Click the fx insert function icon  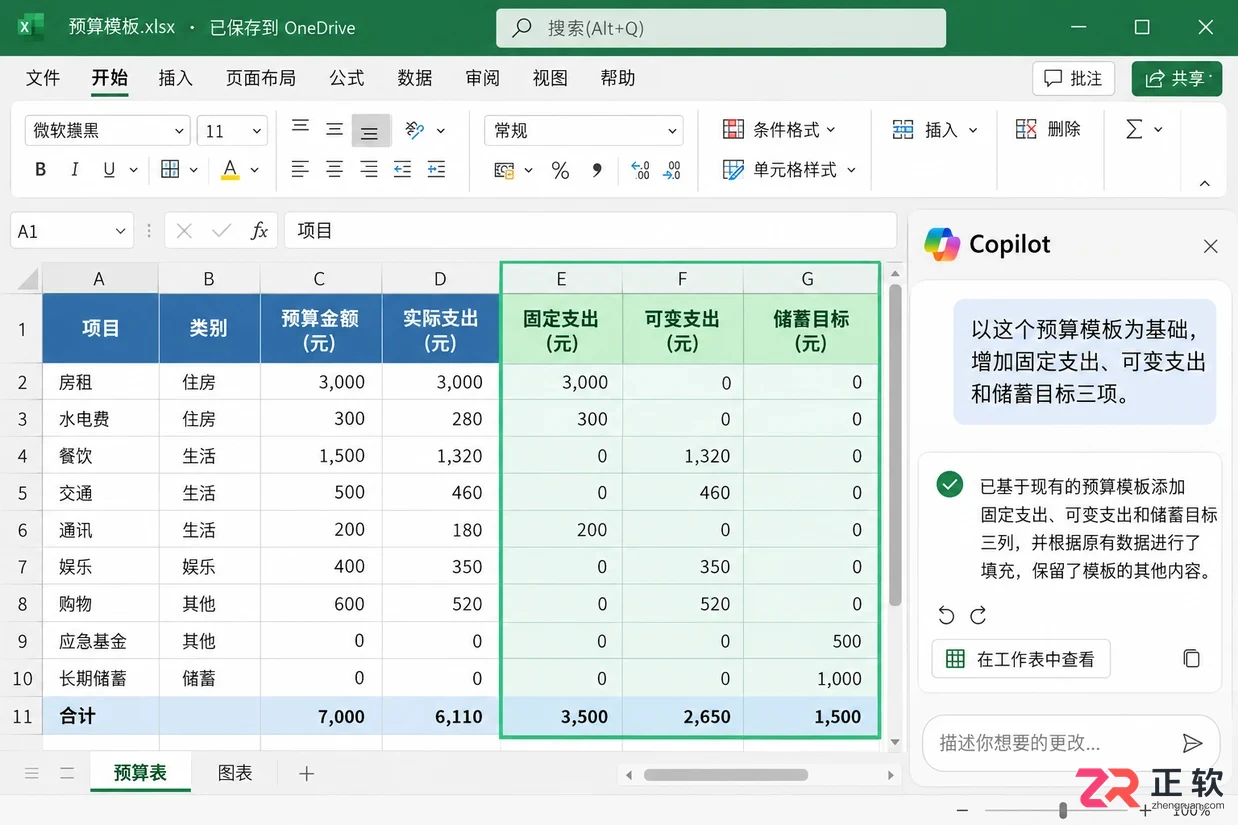point(259,231)
